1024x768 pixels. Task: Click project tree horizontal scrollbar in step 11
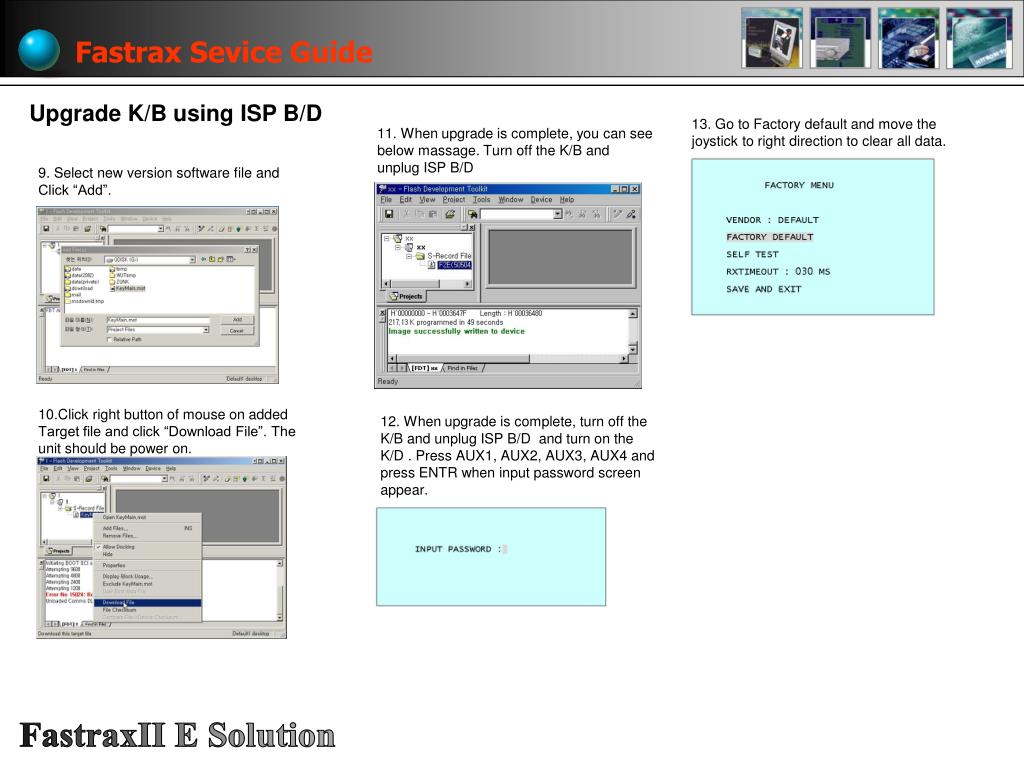[x=427, y=283]
